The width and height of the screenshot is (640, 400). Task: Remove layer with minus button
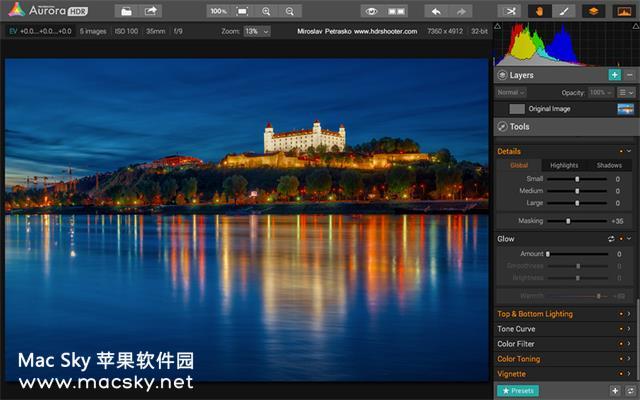pyautogui.click(x=630, y=75)
